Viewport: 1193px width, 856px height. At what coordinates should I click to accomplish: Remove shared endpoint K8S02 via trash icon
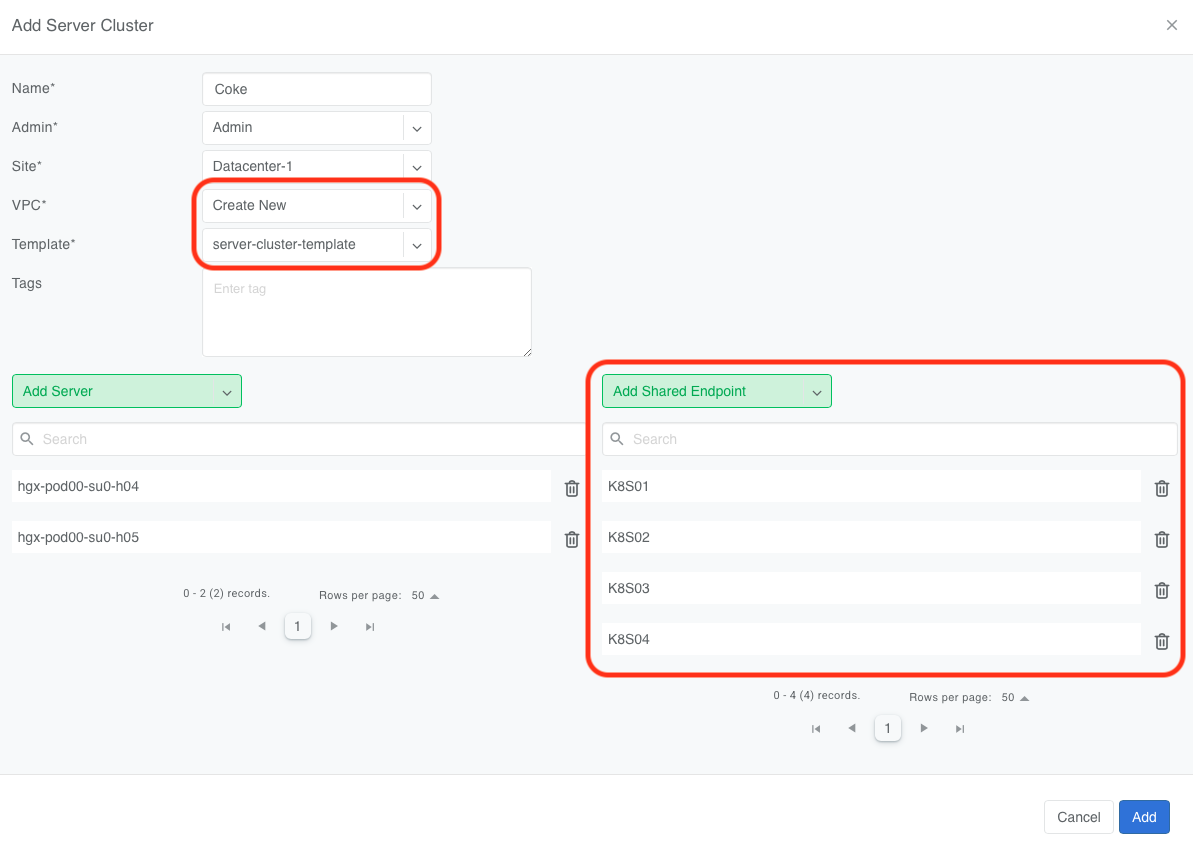pyautogui.click(x=1162, y=539)
